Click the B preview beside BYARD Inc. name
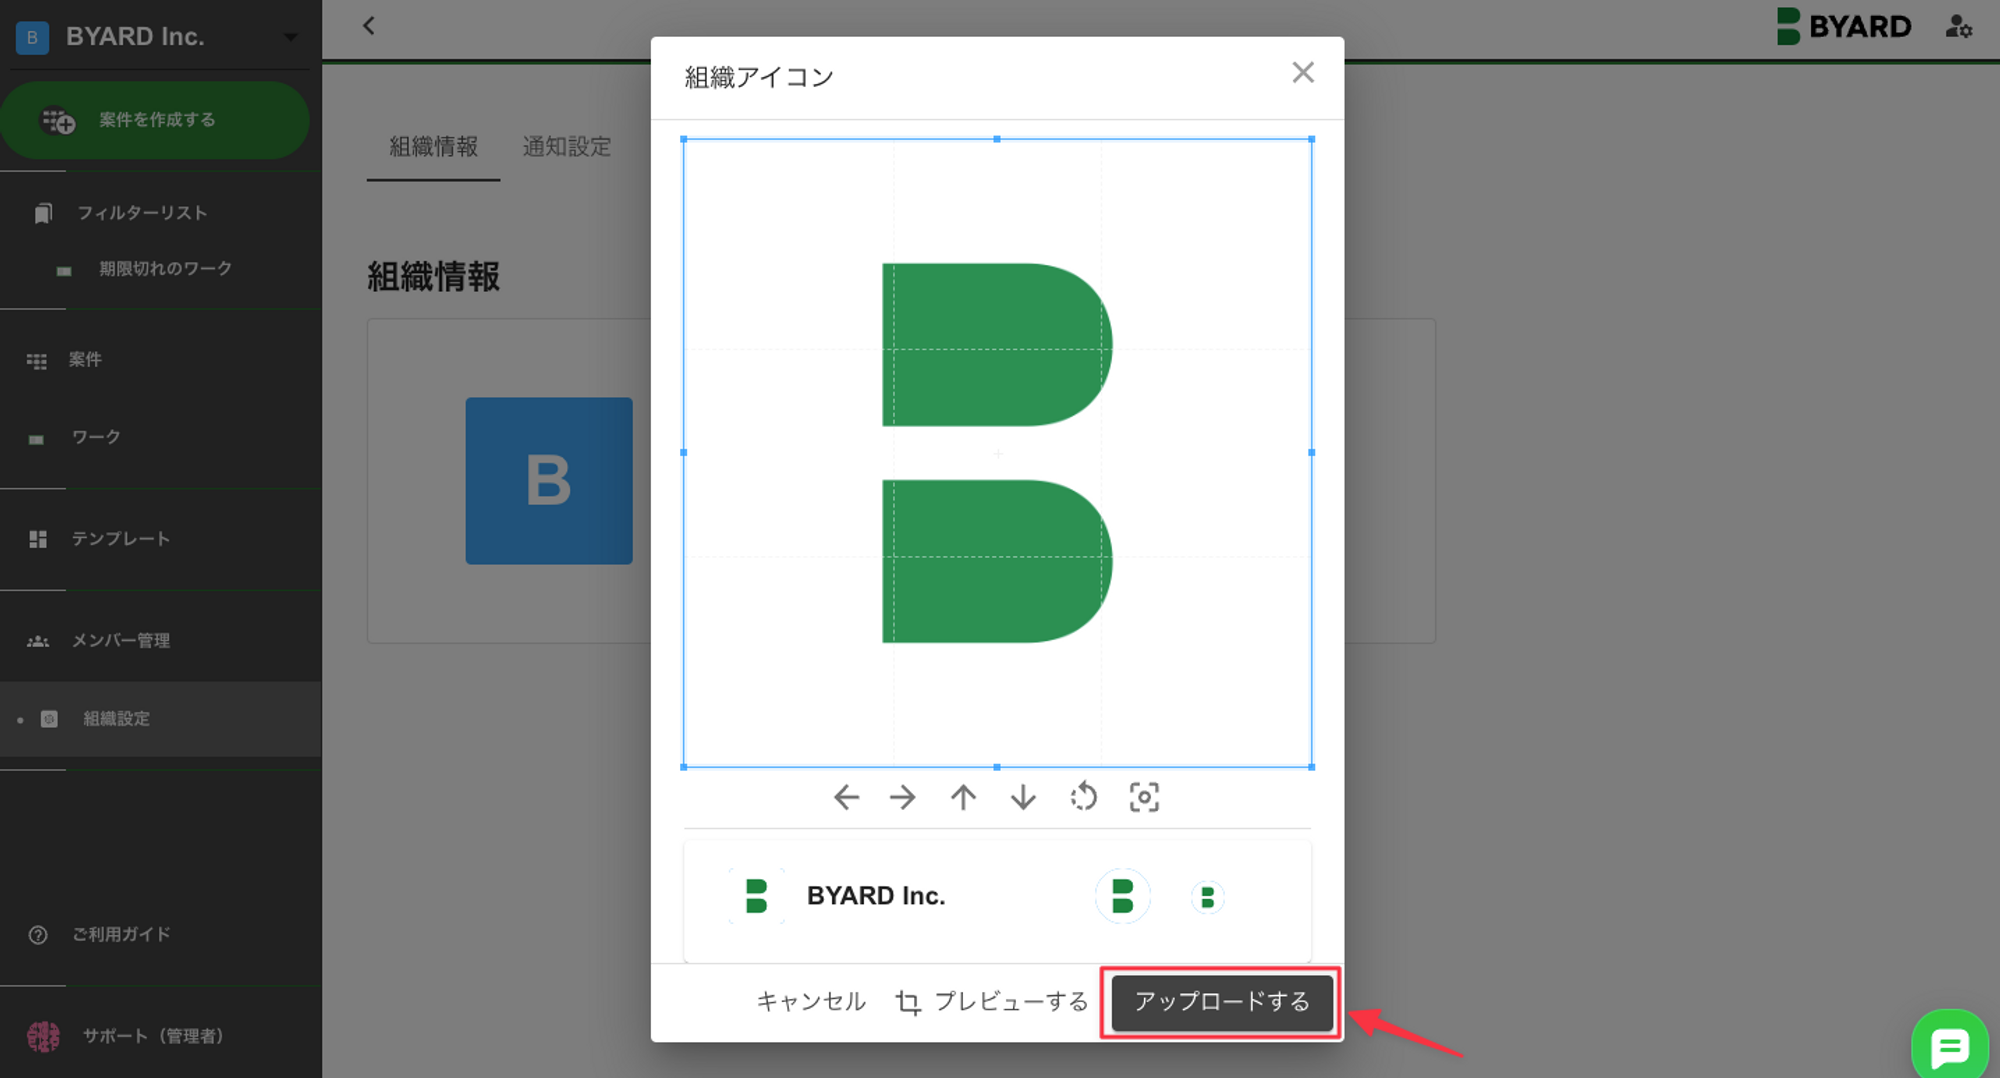2000x1078 pixels. (756, 896)
